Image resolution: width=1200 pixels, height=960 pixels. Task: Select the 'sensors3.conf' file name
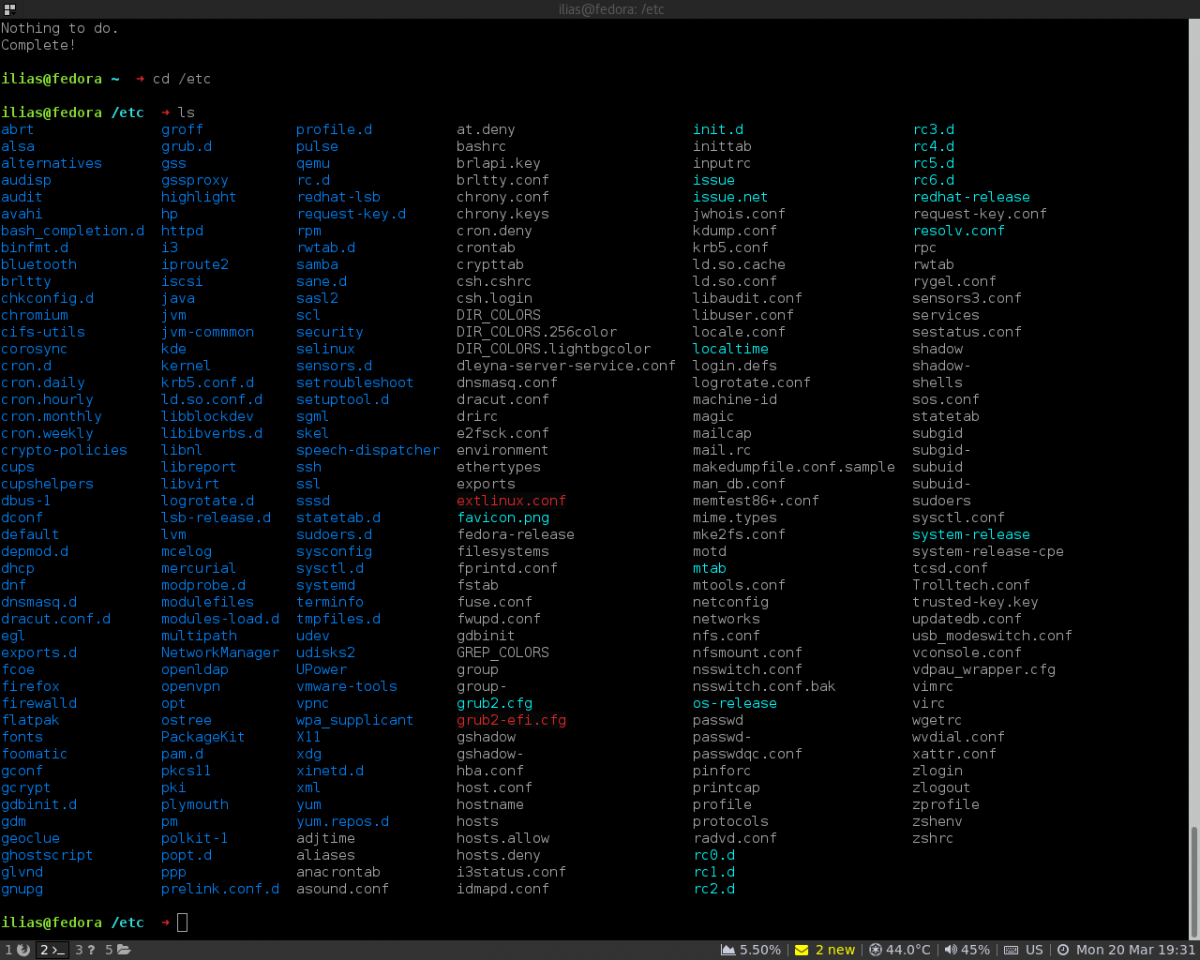(967, 298)
